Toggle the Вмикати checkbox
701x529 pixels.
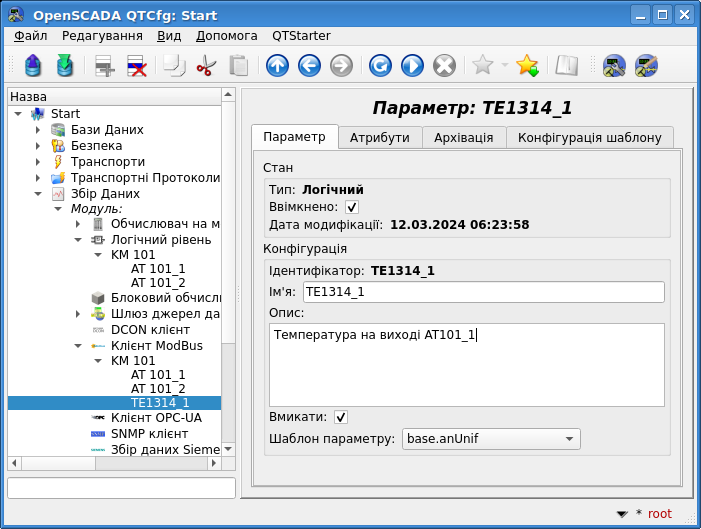(341, 417)
